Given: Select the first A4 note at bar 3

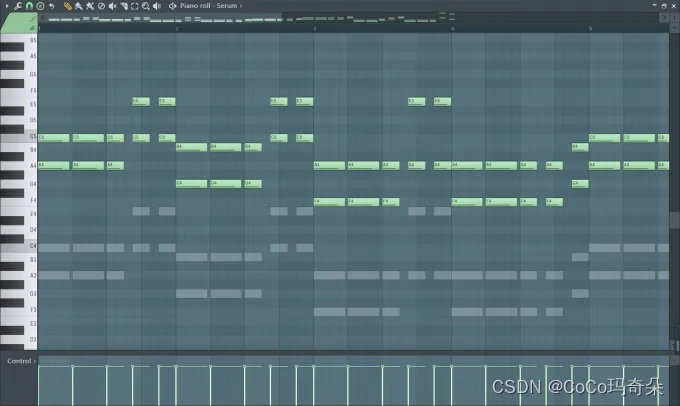Looking at the screenshot, I should 330,165.
